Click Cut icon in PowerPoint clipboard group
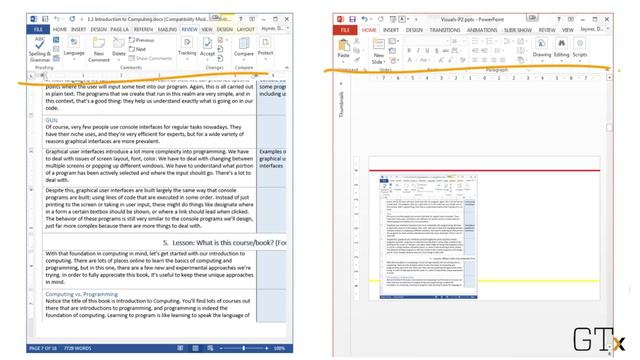Viewport: 640px width, 360px height. point(356,41)
